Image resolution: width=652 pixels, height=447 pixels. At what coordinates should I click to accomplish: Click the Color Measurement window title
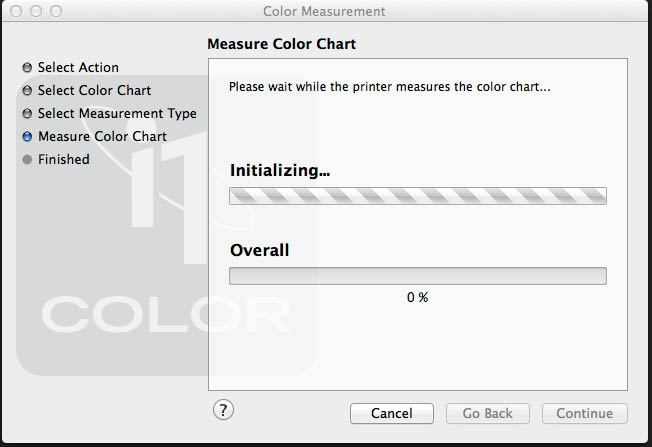324,11
